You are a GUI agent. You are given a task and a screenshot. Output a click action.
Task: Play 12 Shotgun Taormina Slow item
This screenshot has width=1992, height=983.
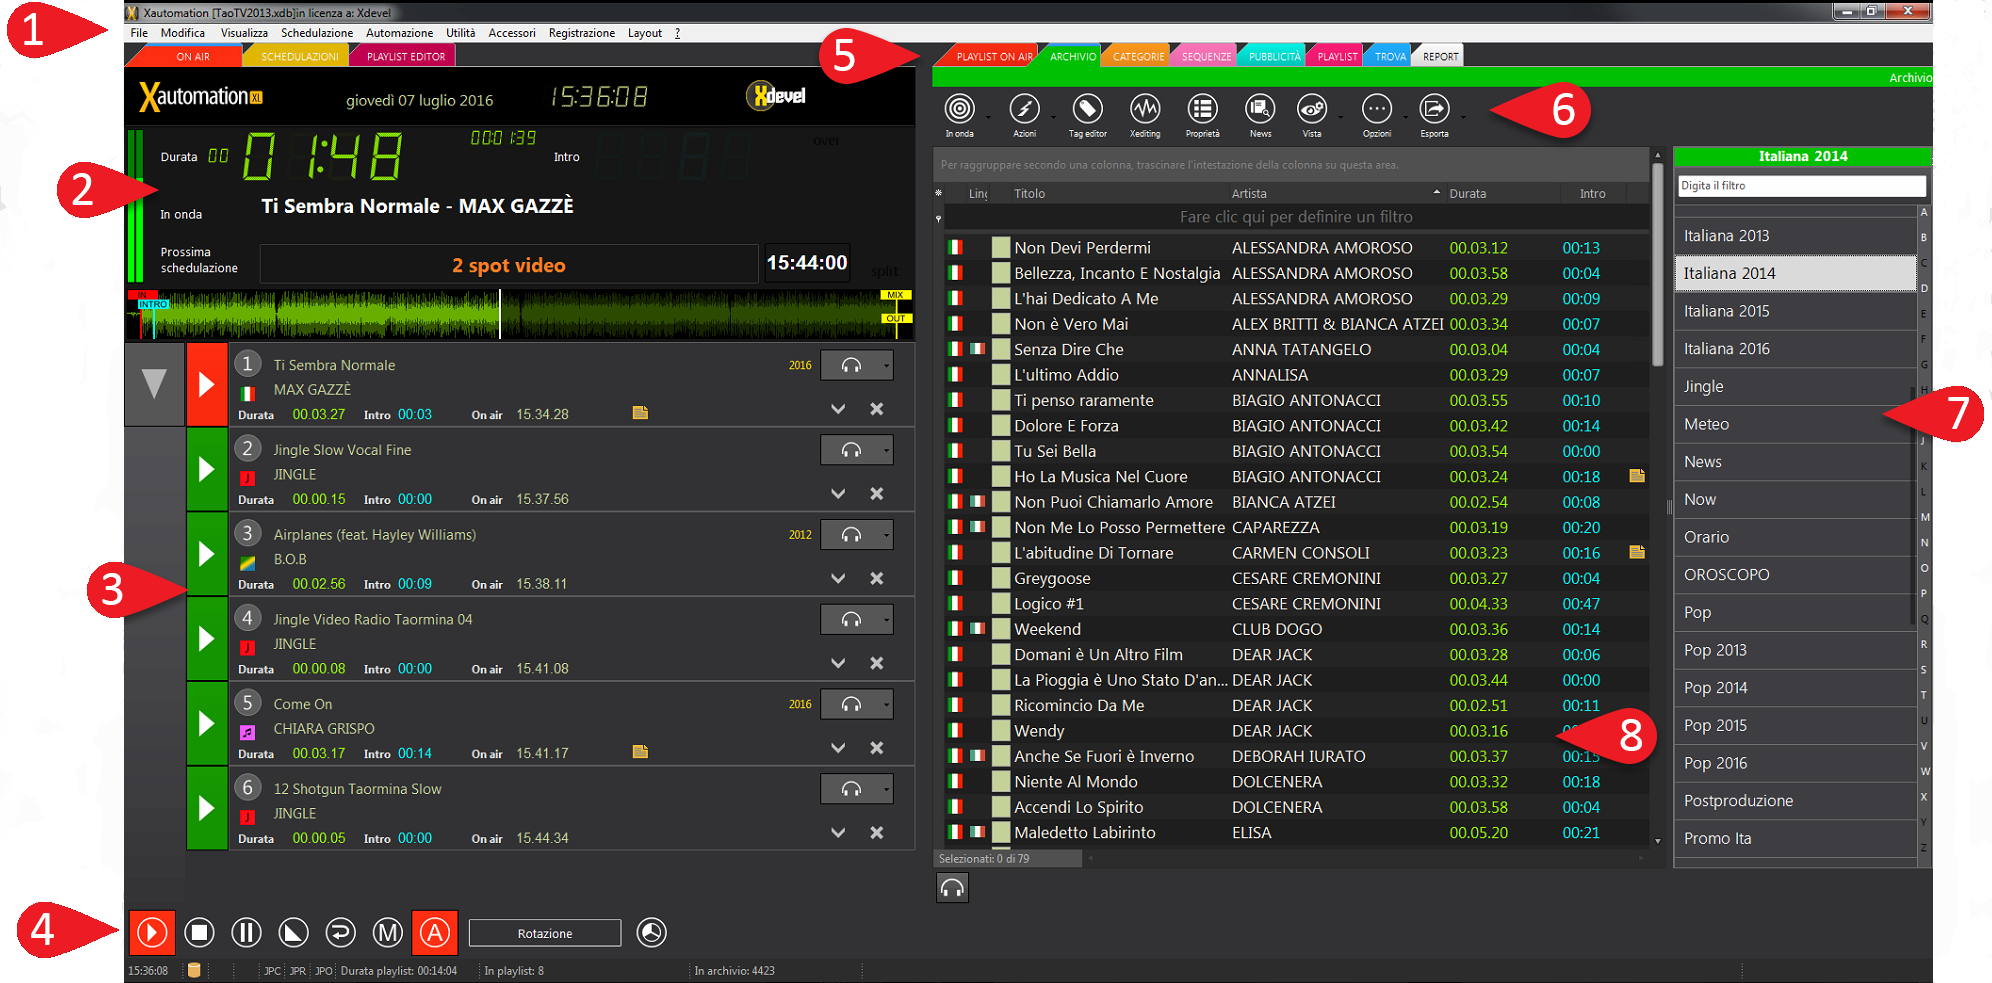pos(207,808)
